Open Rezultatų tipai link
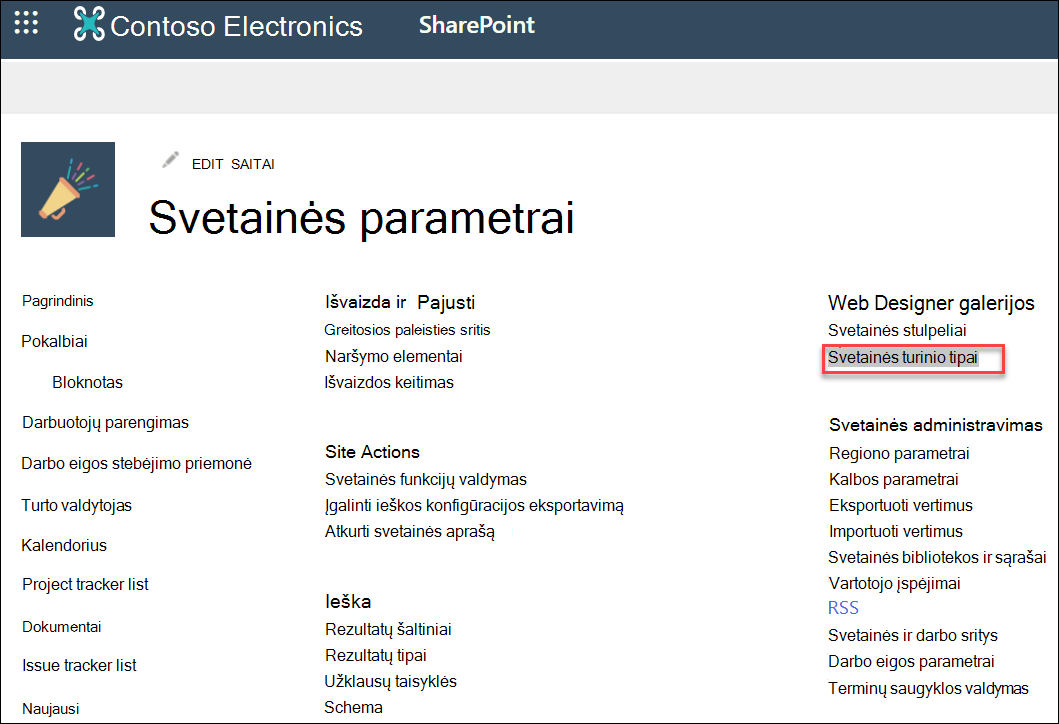The image size is (1059, 724). tap(376, 656)
